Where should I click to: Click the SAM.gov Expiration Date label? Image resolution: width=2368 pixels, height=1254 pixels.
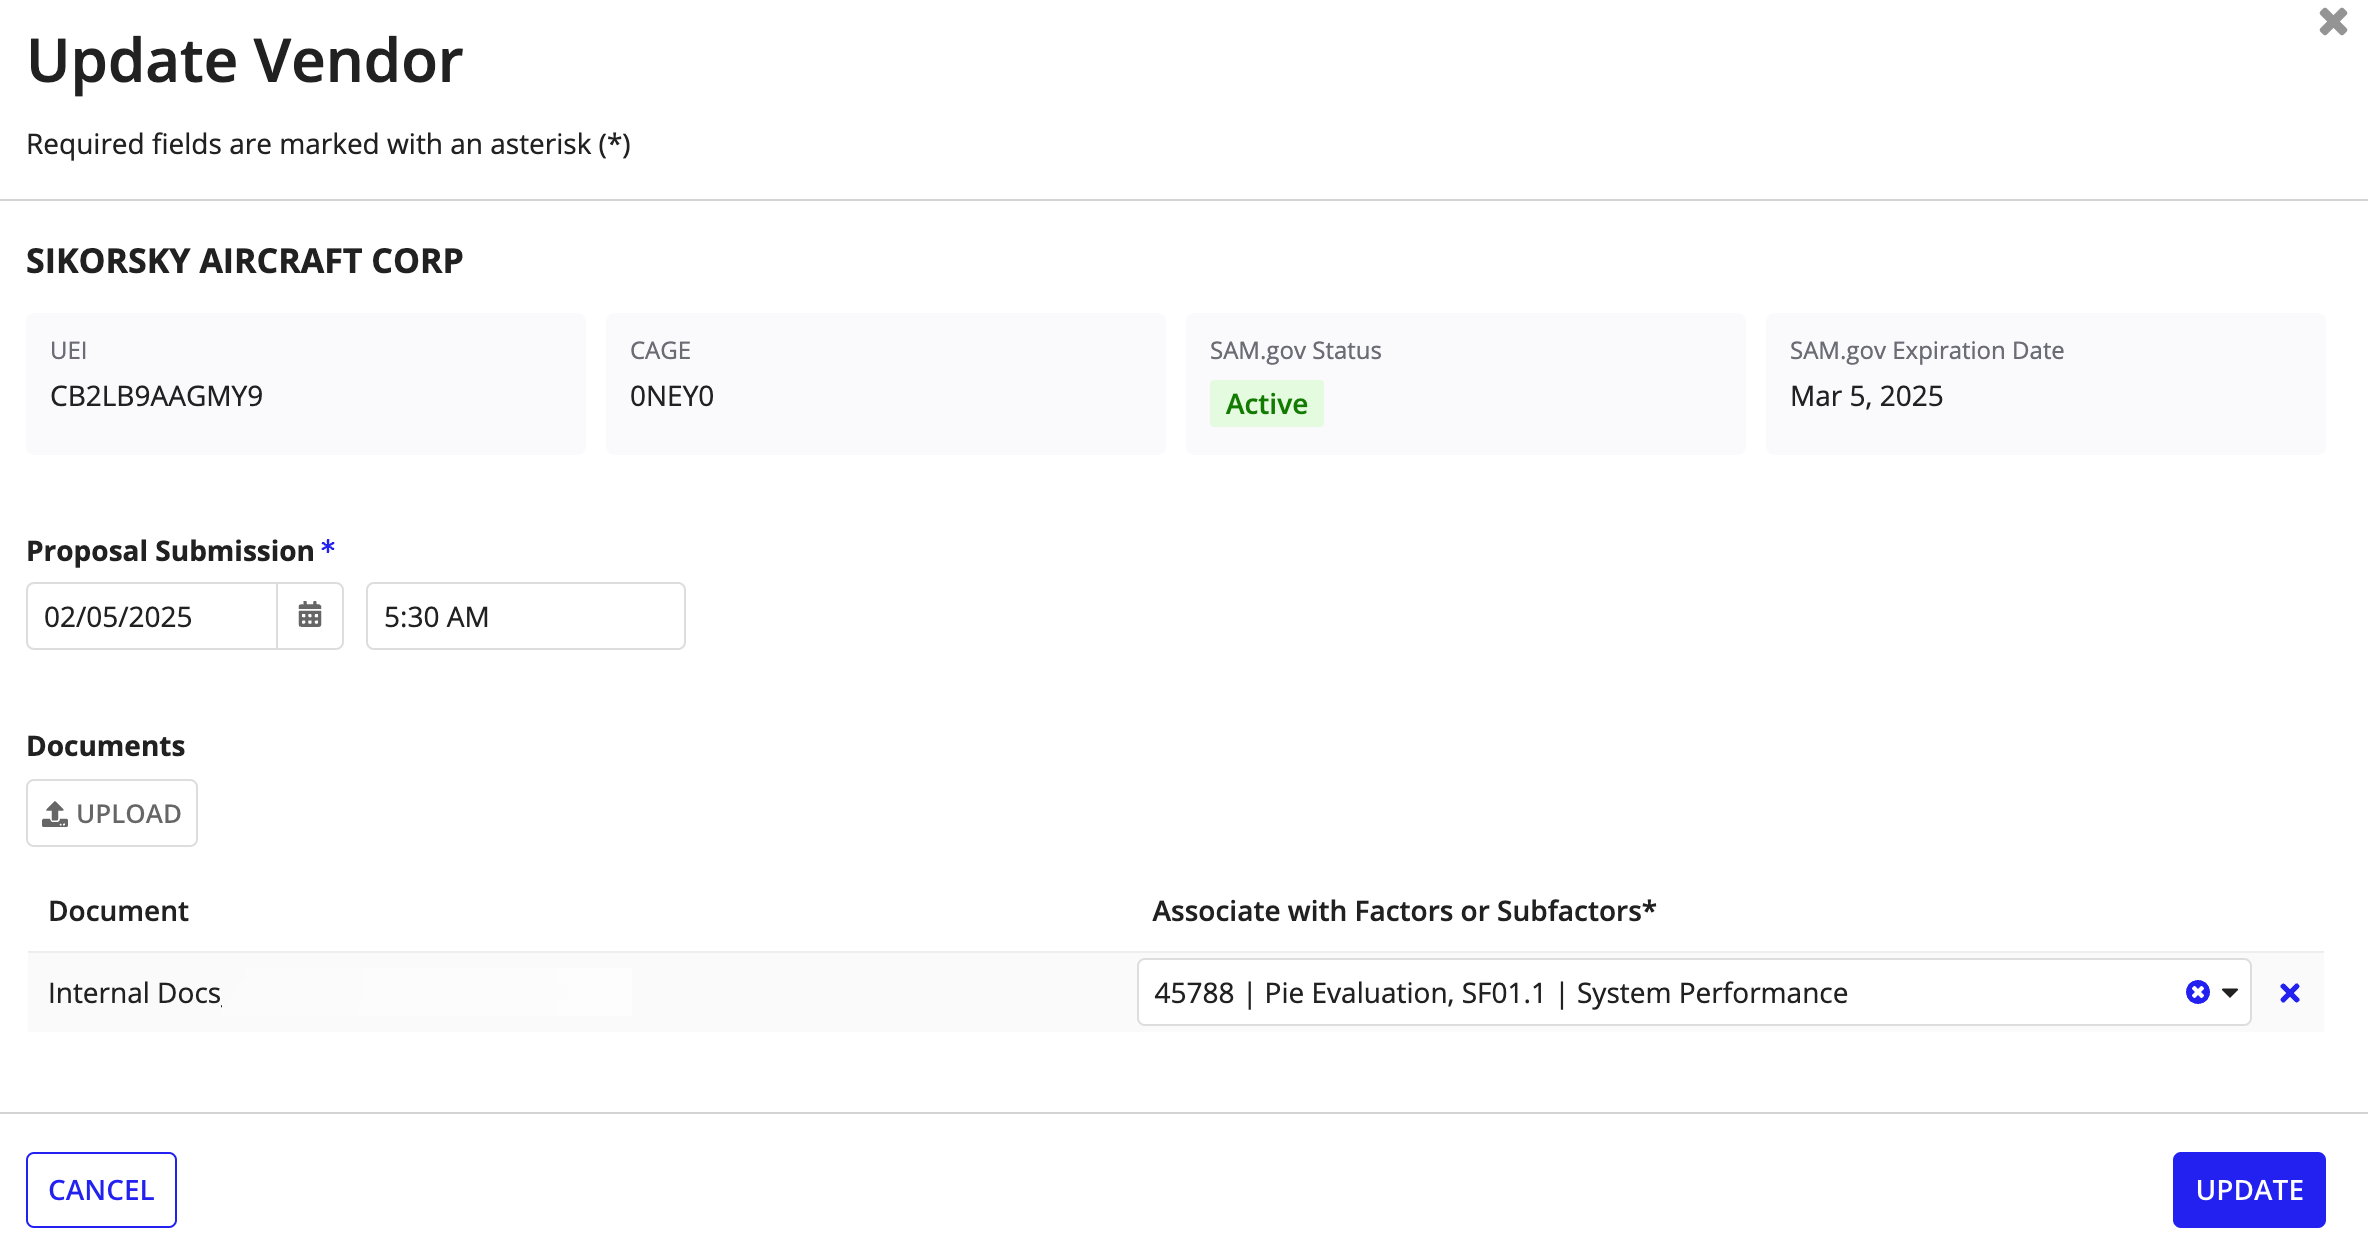1927,351
